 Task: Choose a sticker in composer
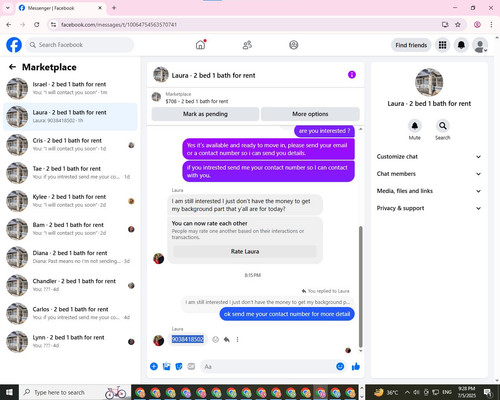pyautogui.click(x=179, y=366)
